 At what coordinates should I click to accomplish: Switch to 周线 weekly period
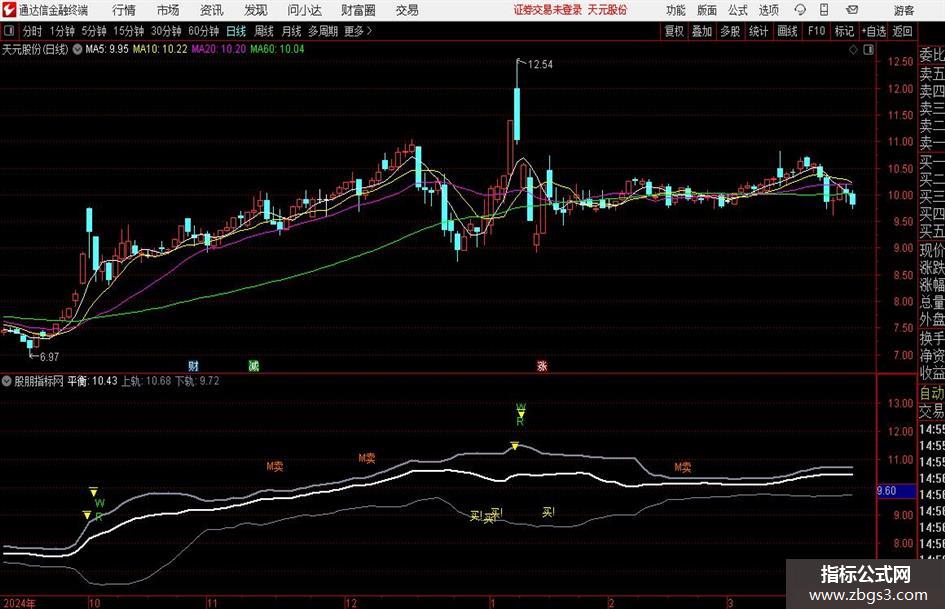click(x=263, y=31)
